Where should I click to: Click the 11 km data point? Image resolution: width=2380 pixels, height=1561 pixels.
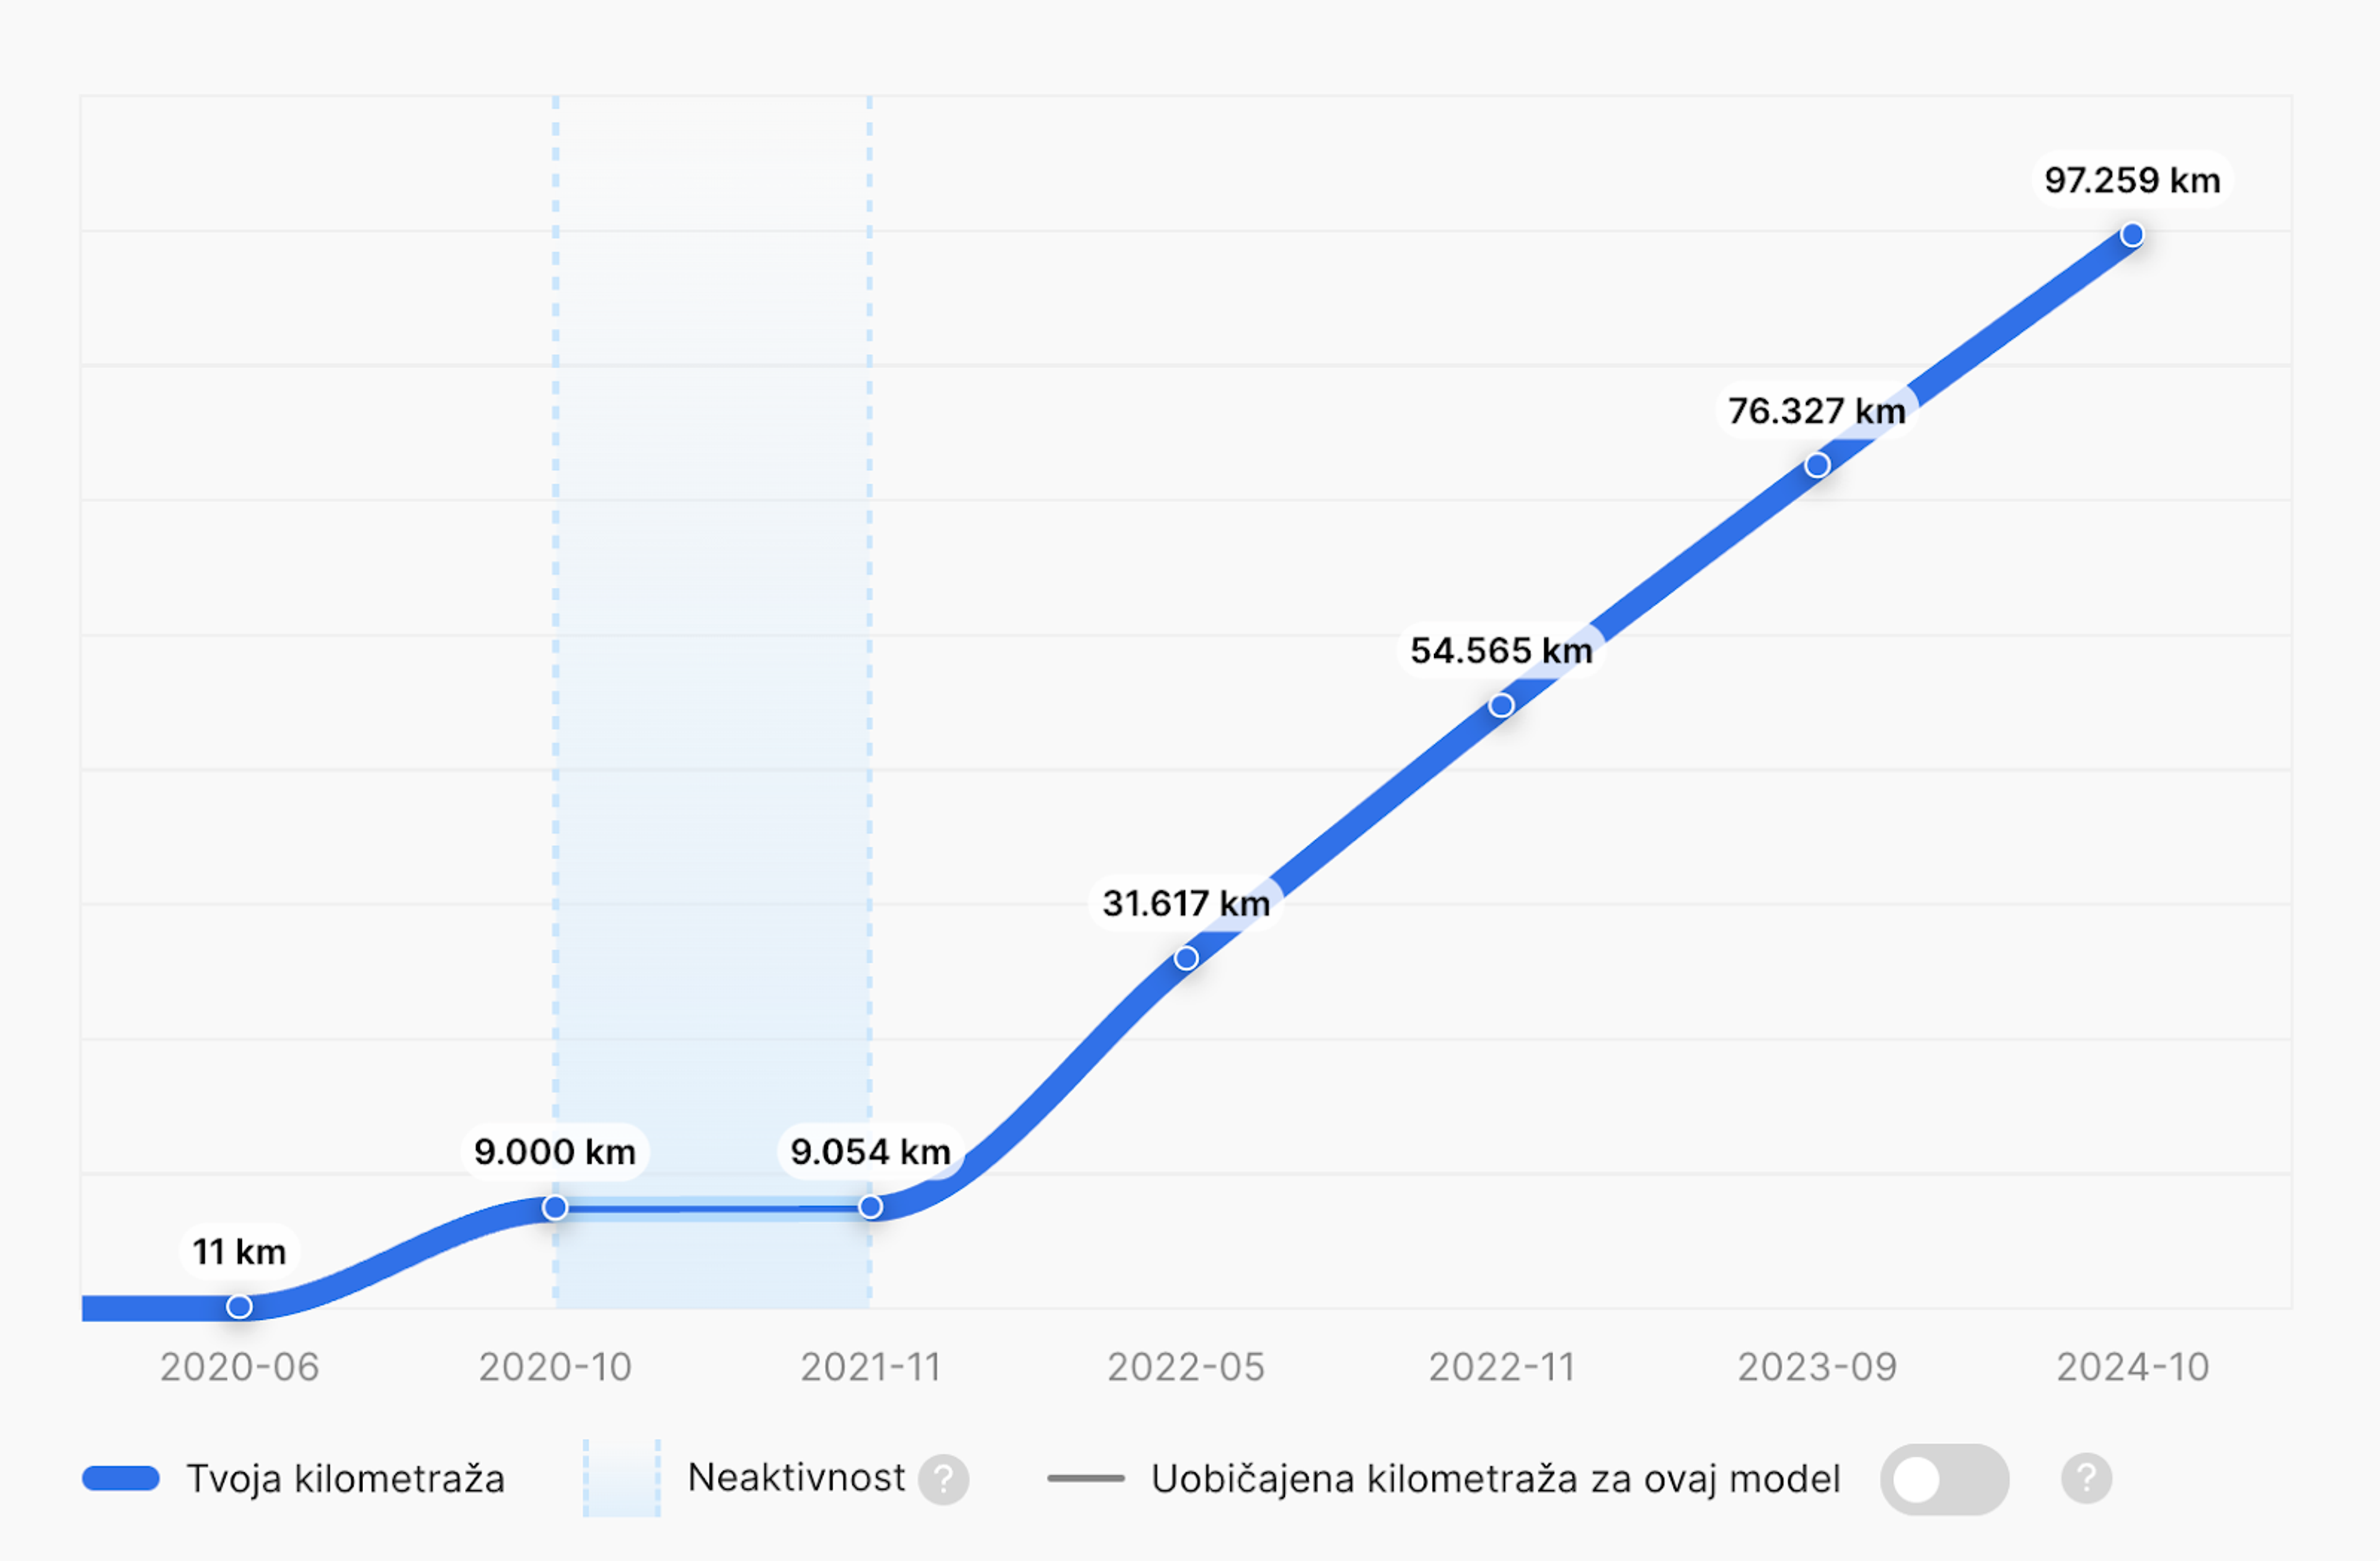[x=239, y=1306]
